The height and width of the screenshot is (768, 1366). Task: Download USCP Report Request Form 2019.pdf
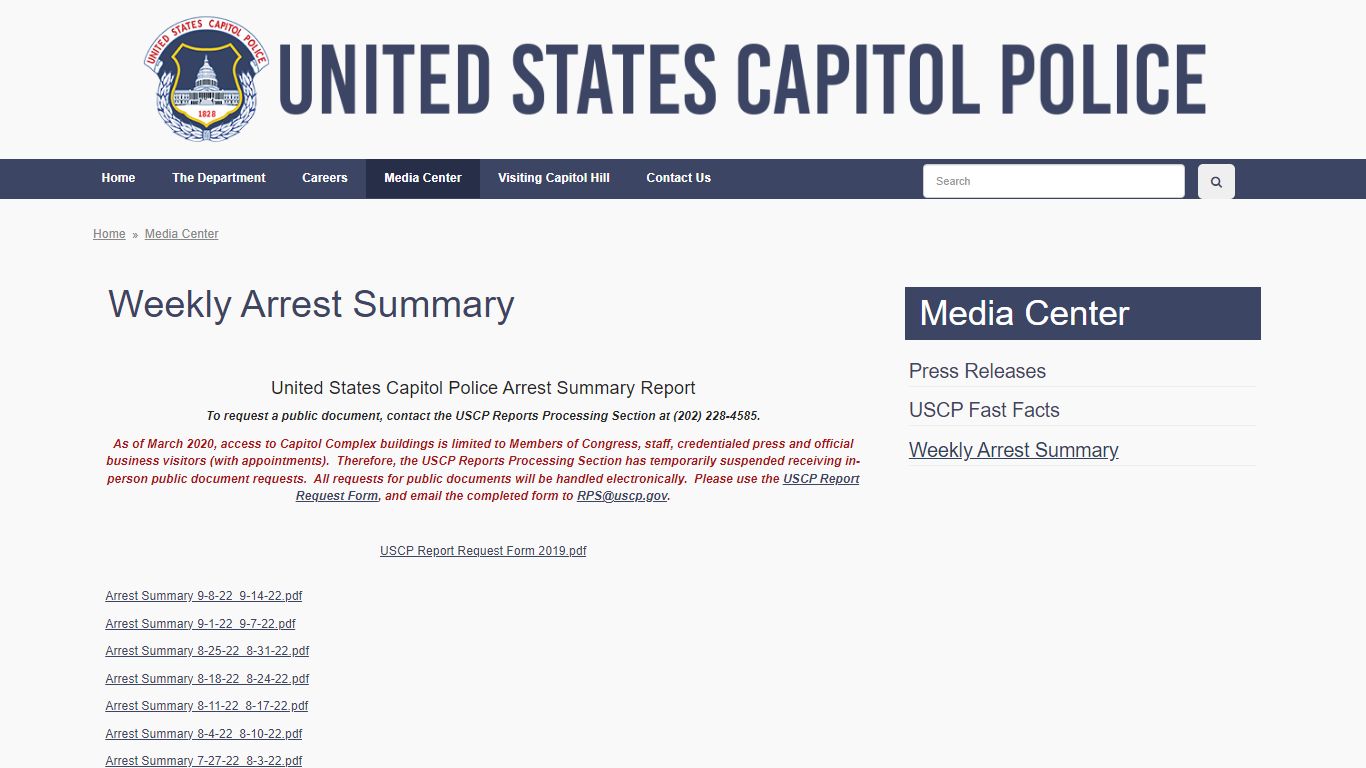click(x=483, y=551)
